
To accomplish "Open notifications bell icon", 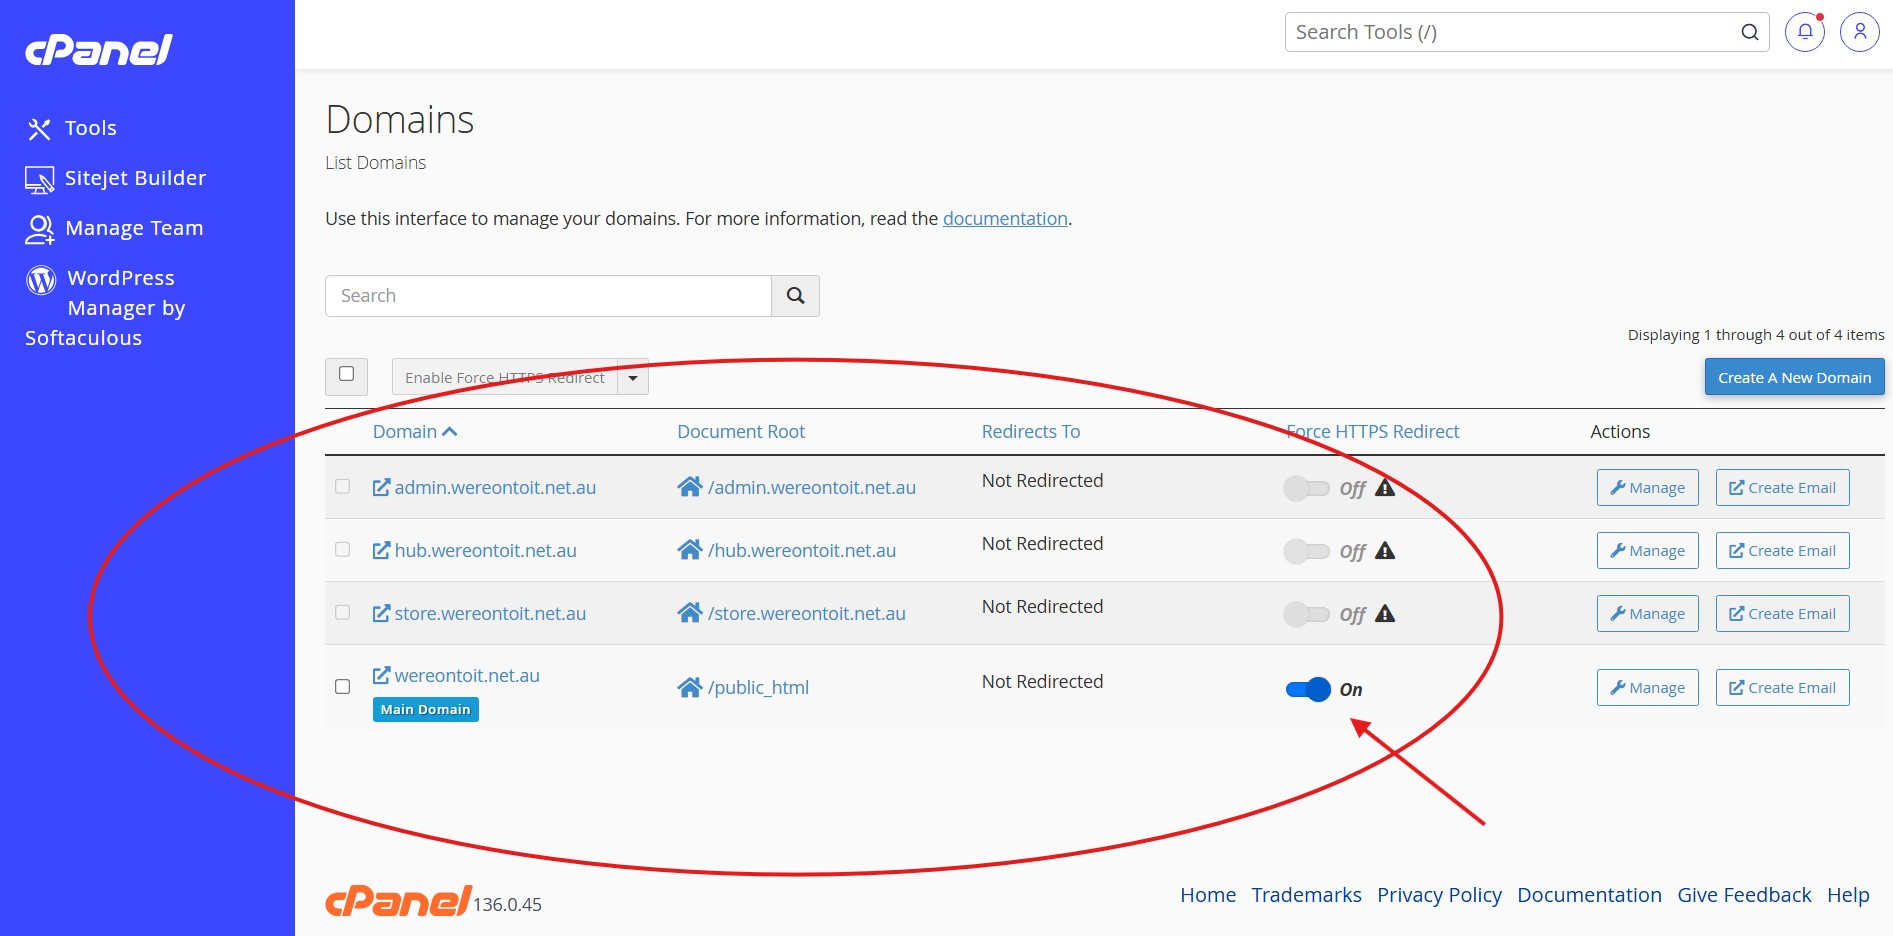I will click(x=1805, y=32).
